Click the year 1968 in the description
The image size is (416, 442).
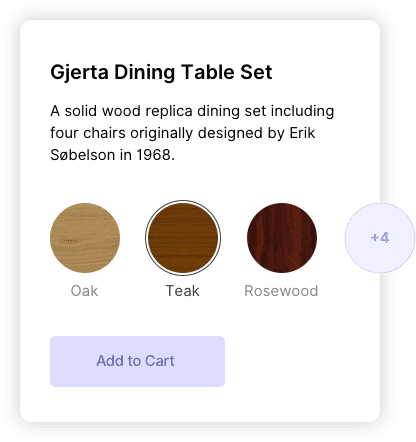(153, 155)
